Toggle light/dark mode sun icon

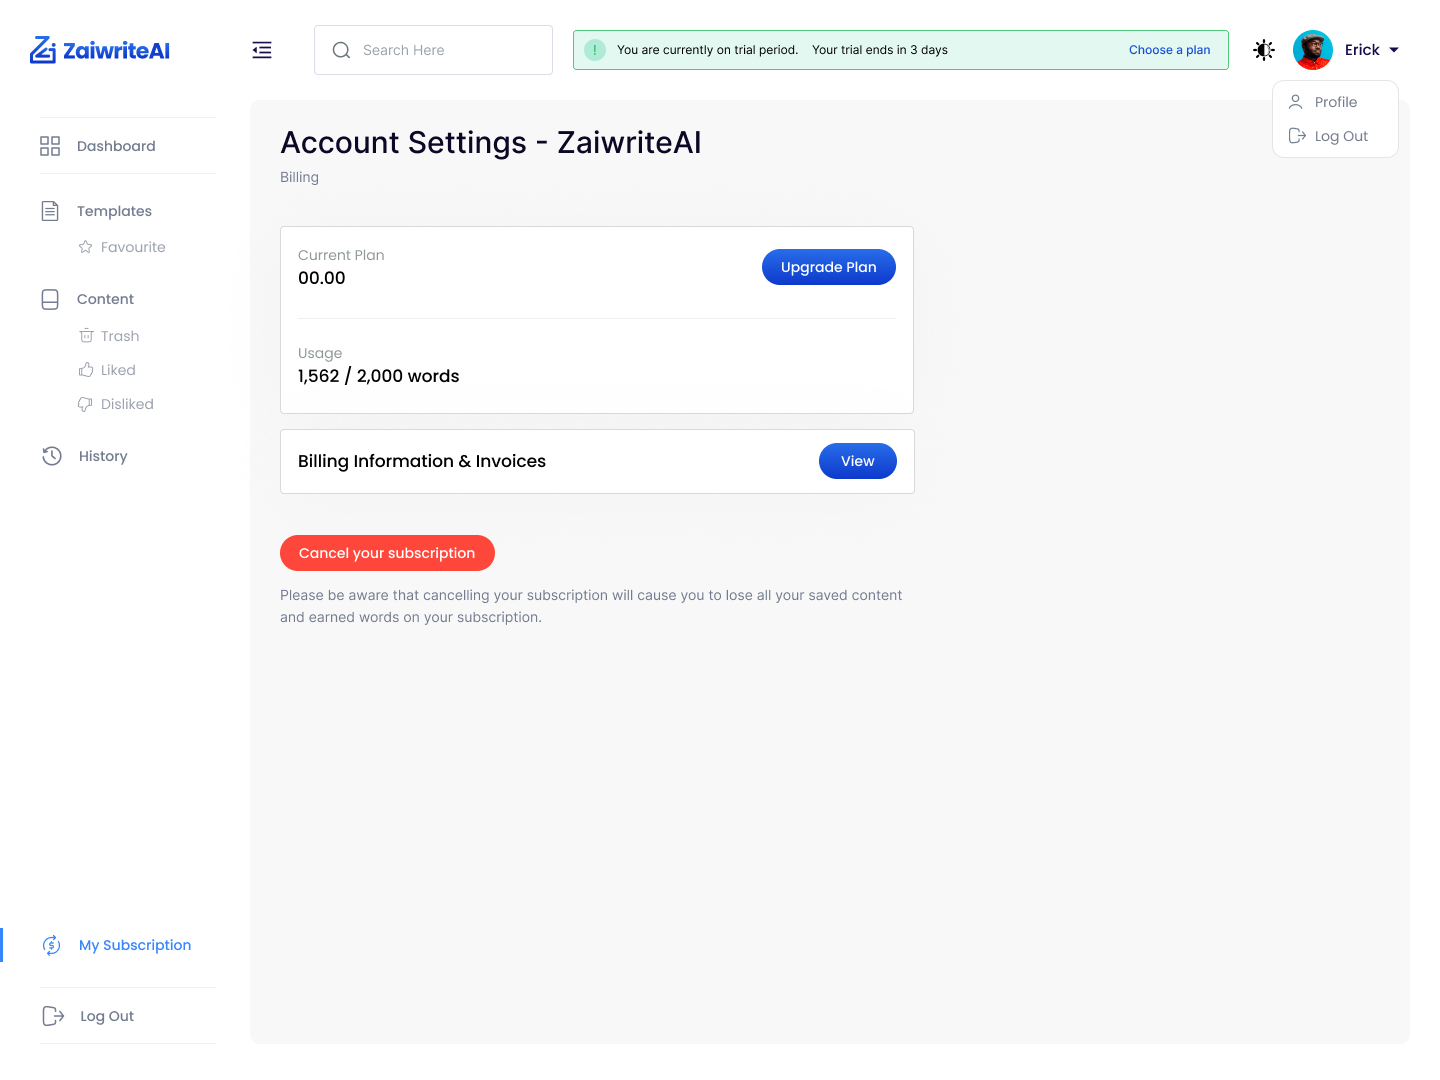[1264, 50]
